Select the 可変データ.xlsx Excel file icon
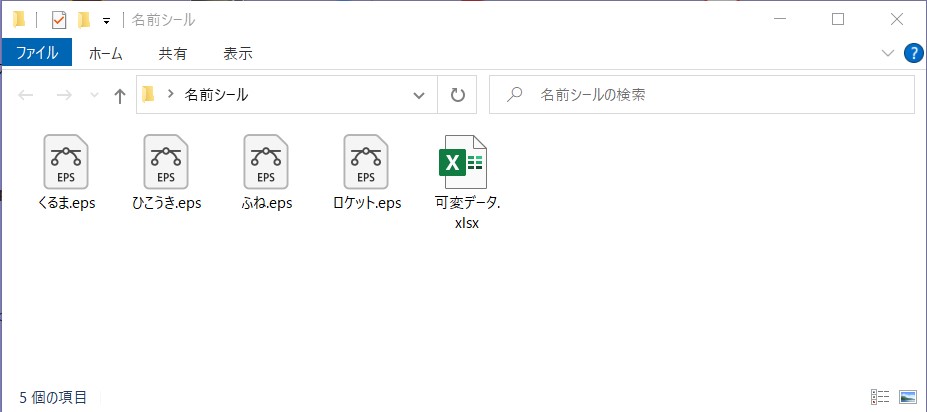Image resolution: width=927 pixels, height=412 pixels. [463, 162]
